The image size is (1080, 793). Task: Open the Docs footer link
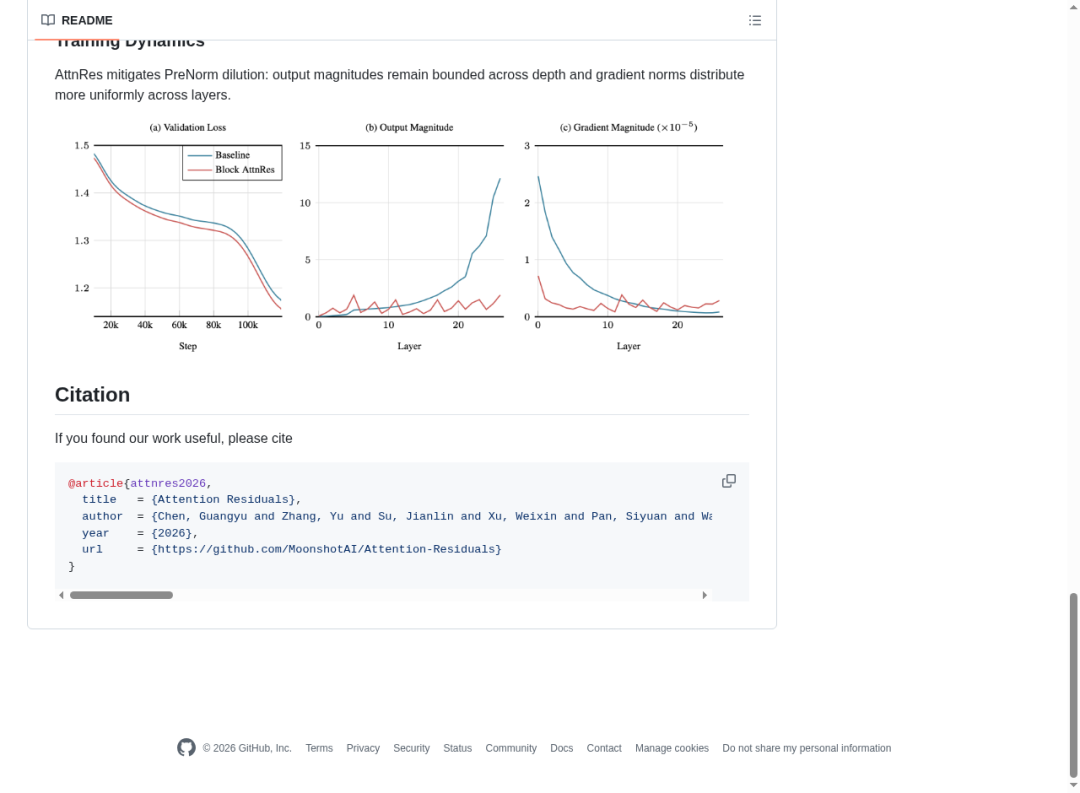(x=561, y=748)
